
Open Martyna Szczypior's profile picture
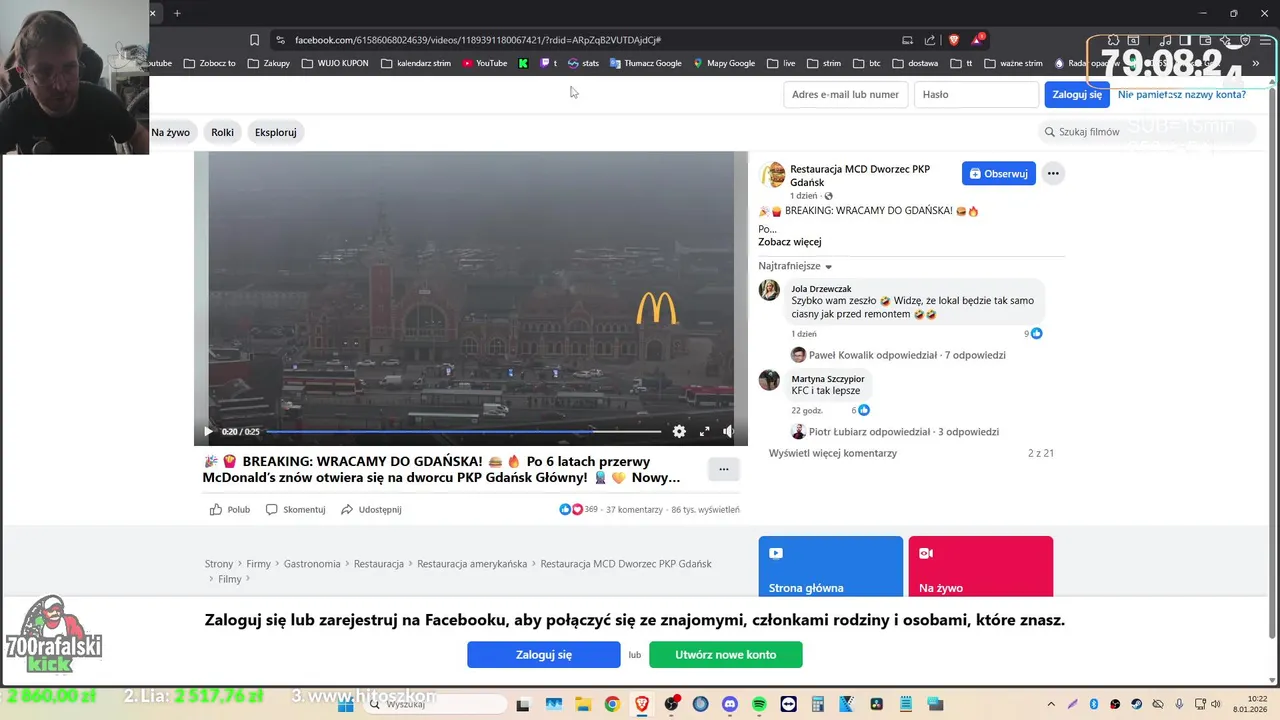(x=769, y=380)
